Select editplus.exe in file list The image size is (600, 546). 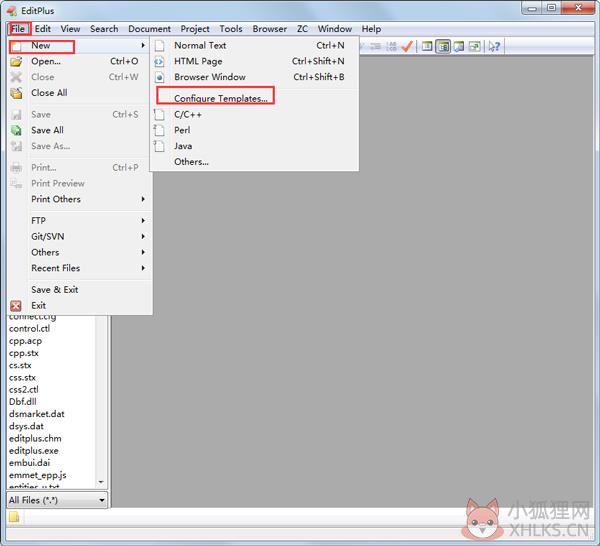(34, 451)
